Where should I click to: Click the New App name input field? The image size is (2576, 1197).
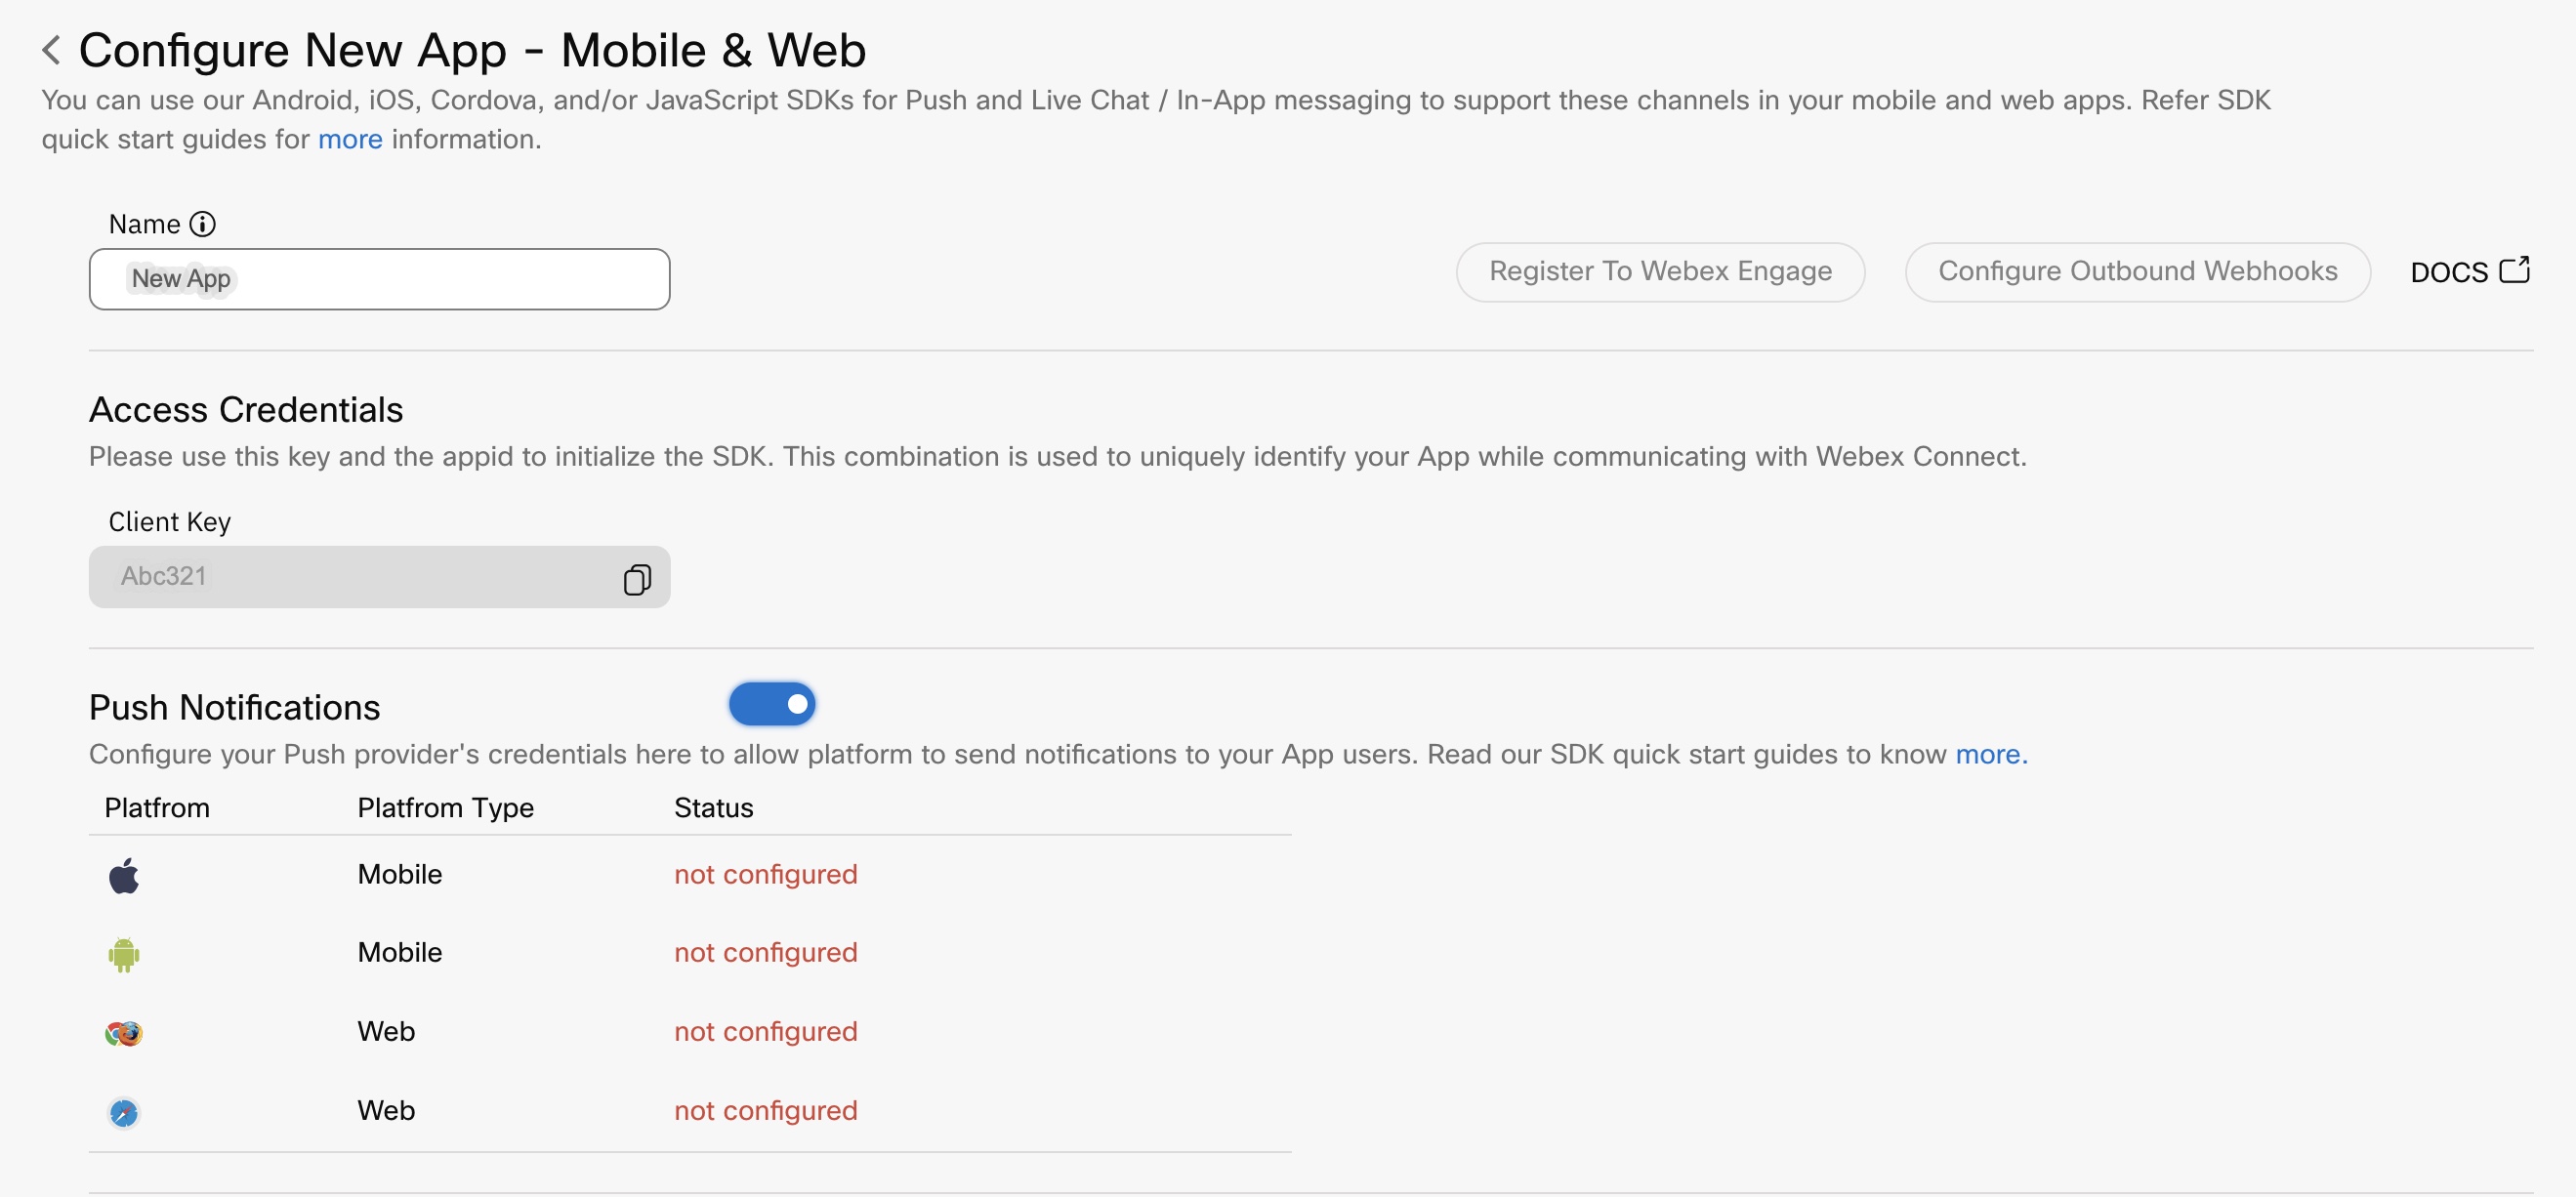[380, 279]
